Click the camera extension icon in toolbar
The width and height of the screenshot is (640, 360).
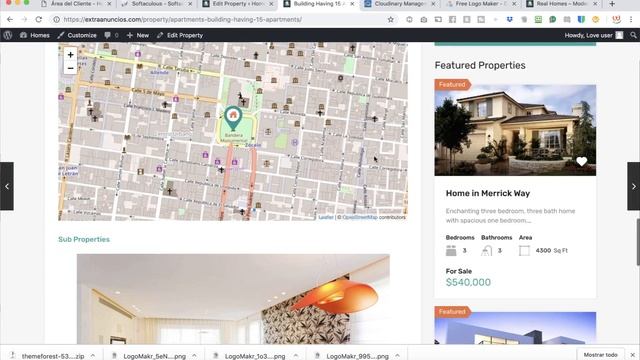click(424, 20)
